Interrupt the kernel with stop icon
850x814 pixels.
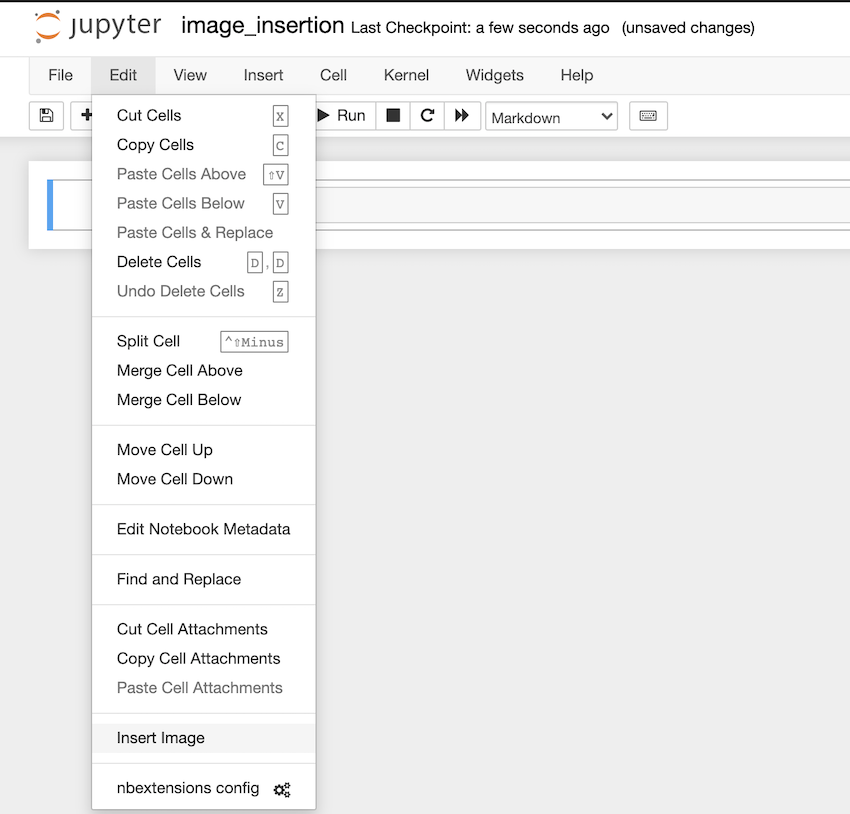point(393,115)
